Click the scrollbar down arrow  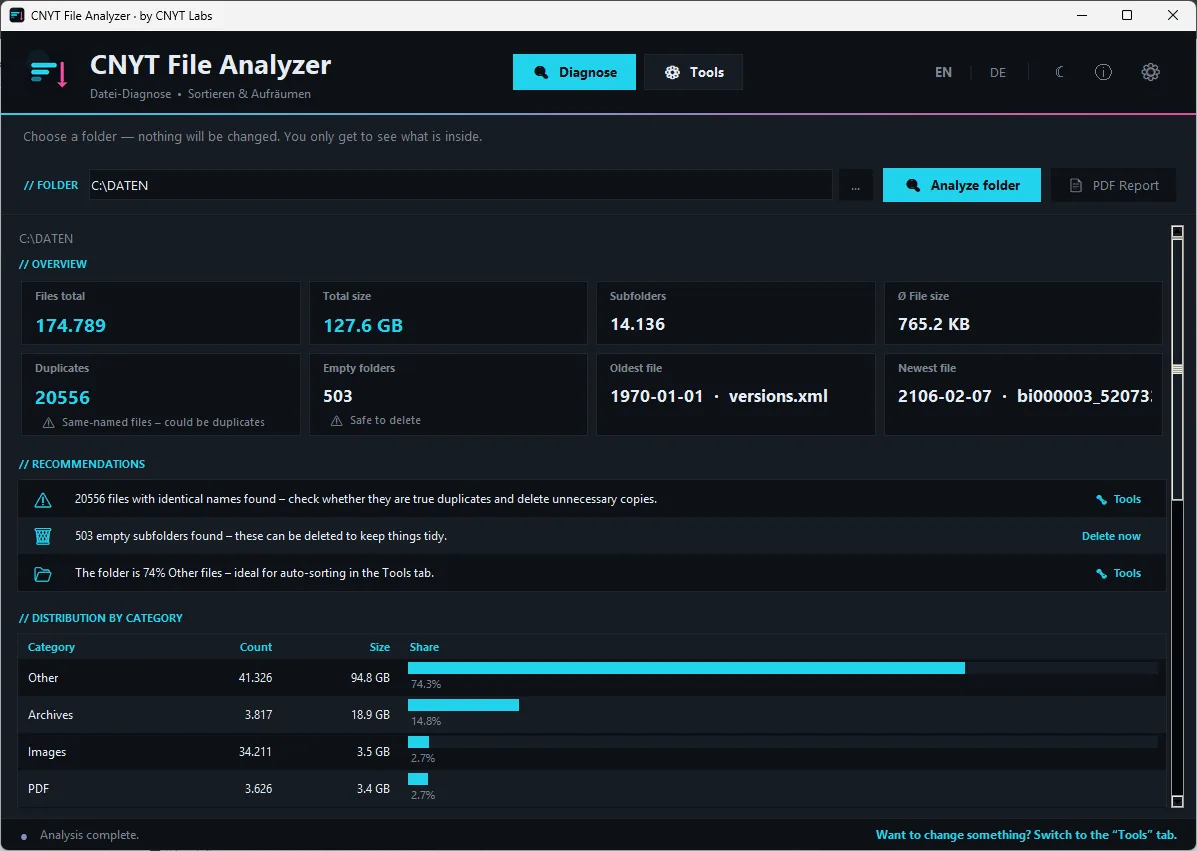(x=1177, y=801)
